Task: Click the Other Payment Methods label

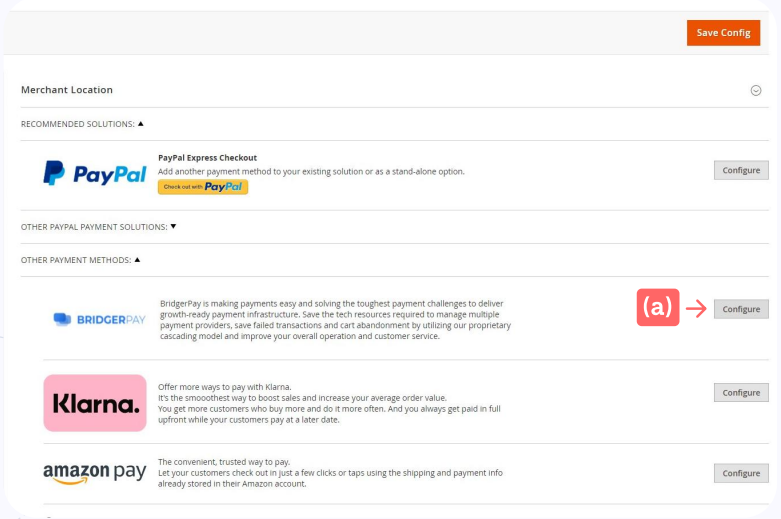Action: 76,260
